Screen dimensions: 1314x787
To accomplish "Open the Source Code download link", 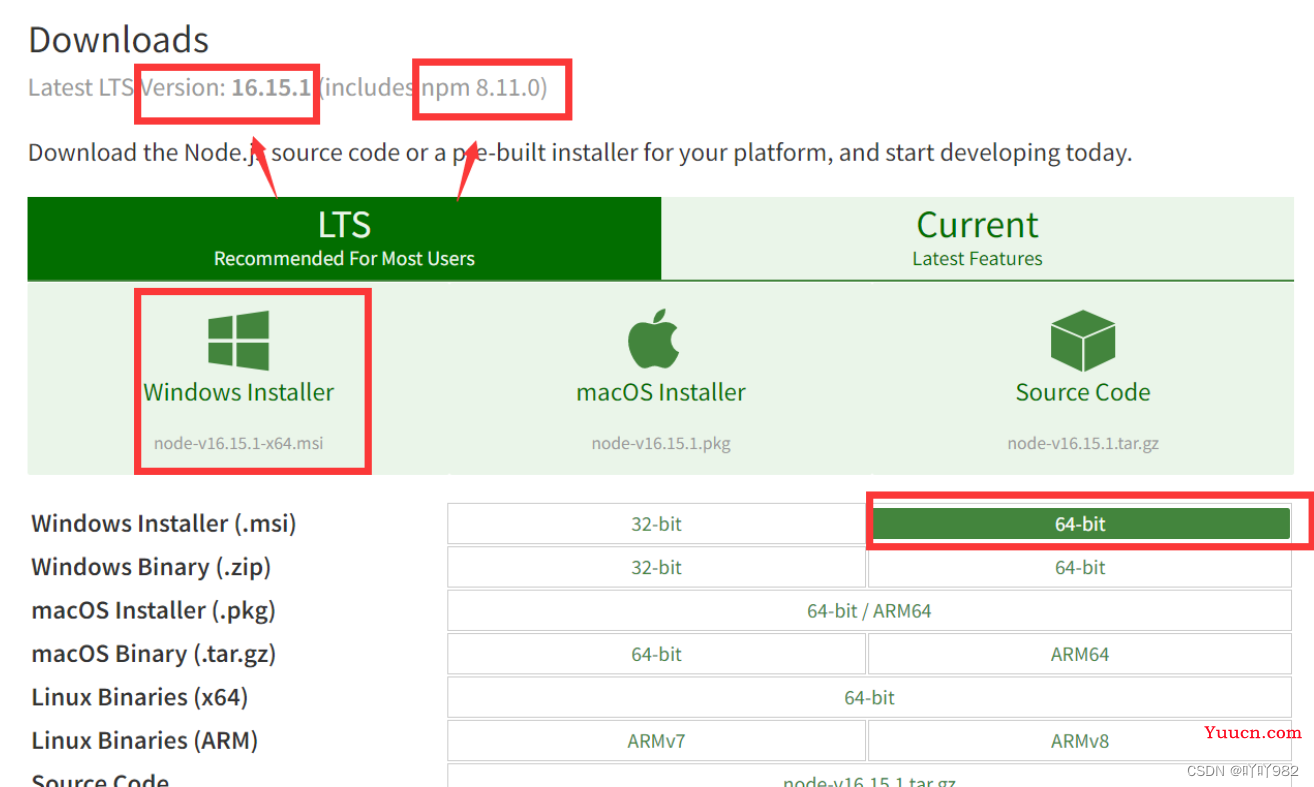I will (x=1083, y=392).
